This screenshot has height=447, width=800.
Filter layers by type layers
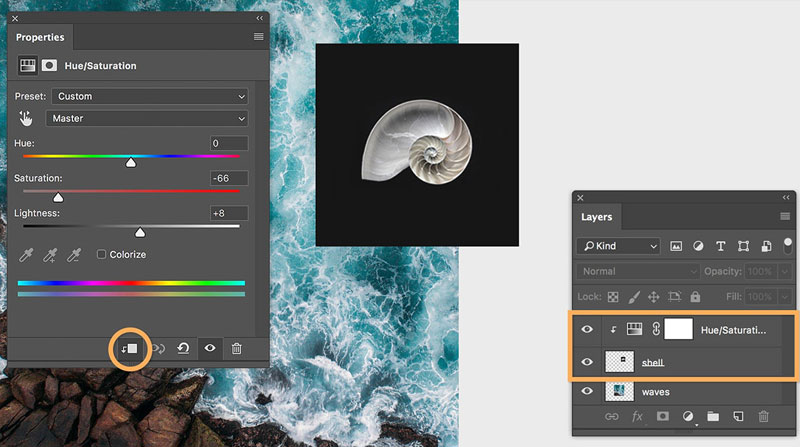tap(720, 246)
